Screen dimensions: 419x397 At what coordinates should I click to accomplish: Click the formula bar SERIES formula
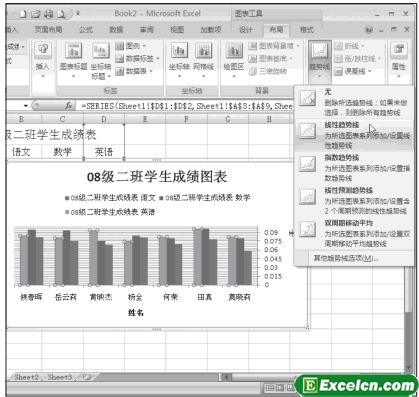pos(187,106)
